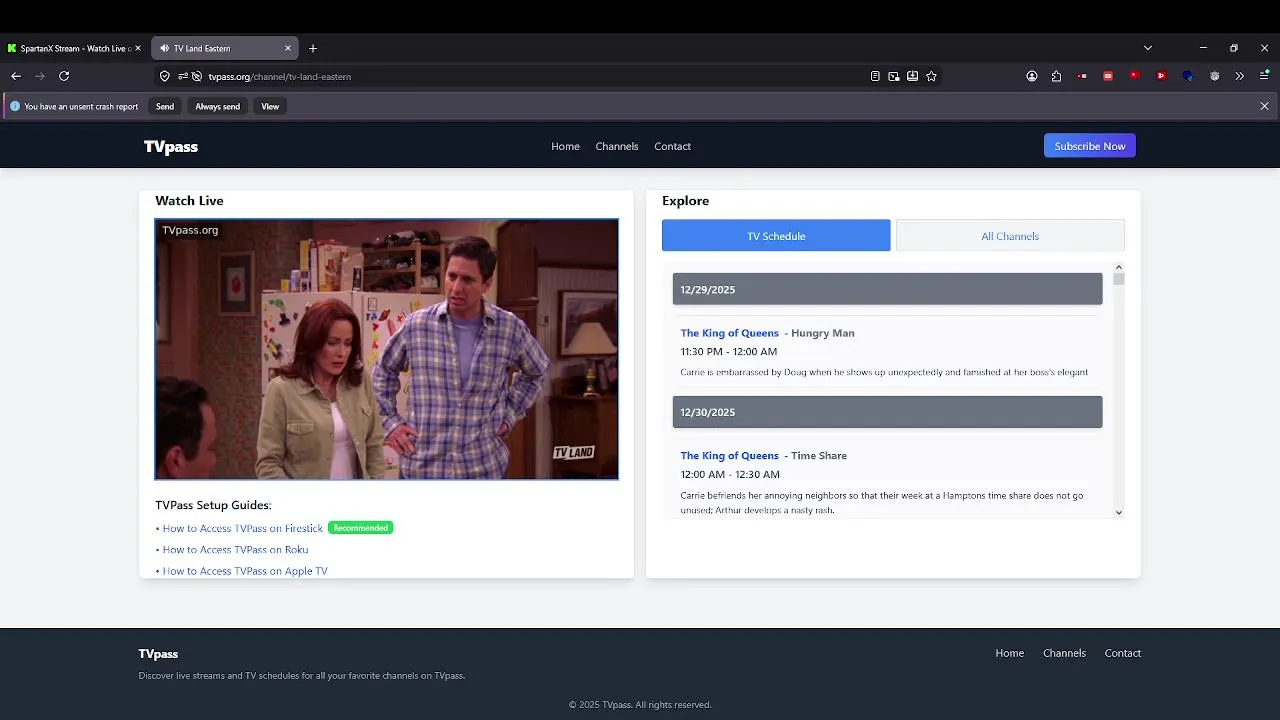The height and width of the screenshot is (720, 1280).
Task: Reload the page with the refresh icon
Action: [x=64, y=76]
